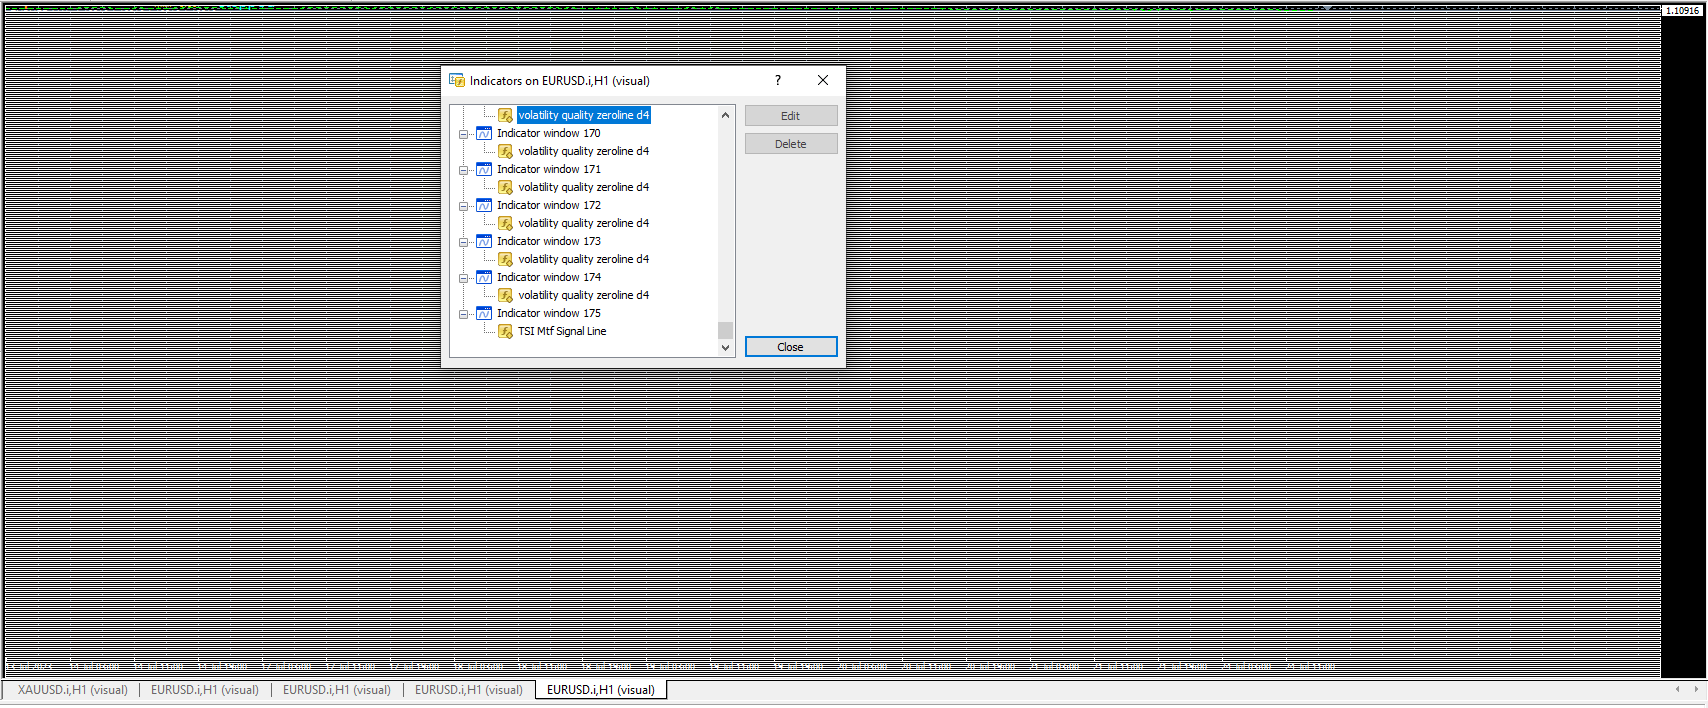Click the Indicators dialog title bar icon
1708x708 pixels.
[x=457, y=80]
